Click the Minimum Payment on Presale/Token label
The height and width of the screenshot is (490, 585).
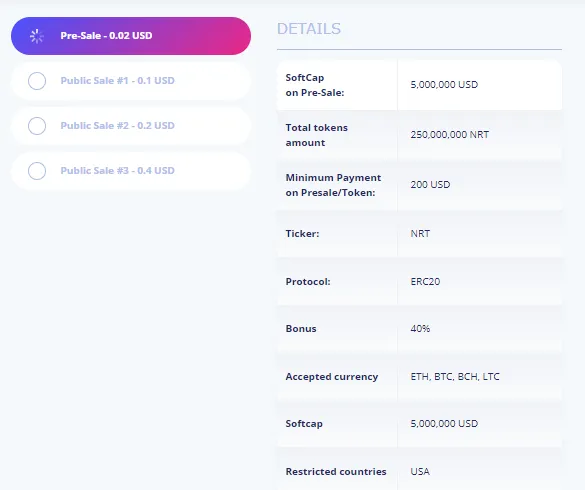coord(333,185)
